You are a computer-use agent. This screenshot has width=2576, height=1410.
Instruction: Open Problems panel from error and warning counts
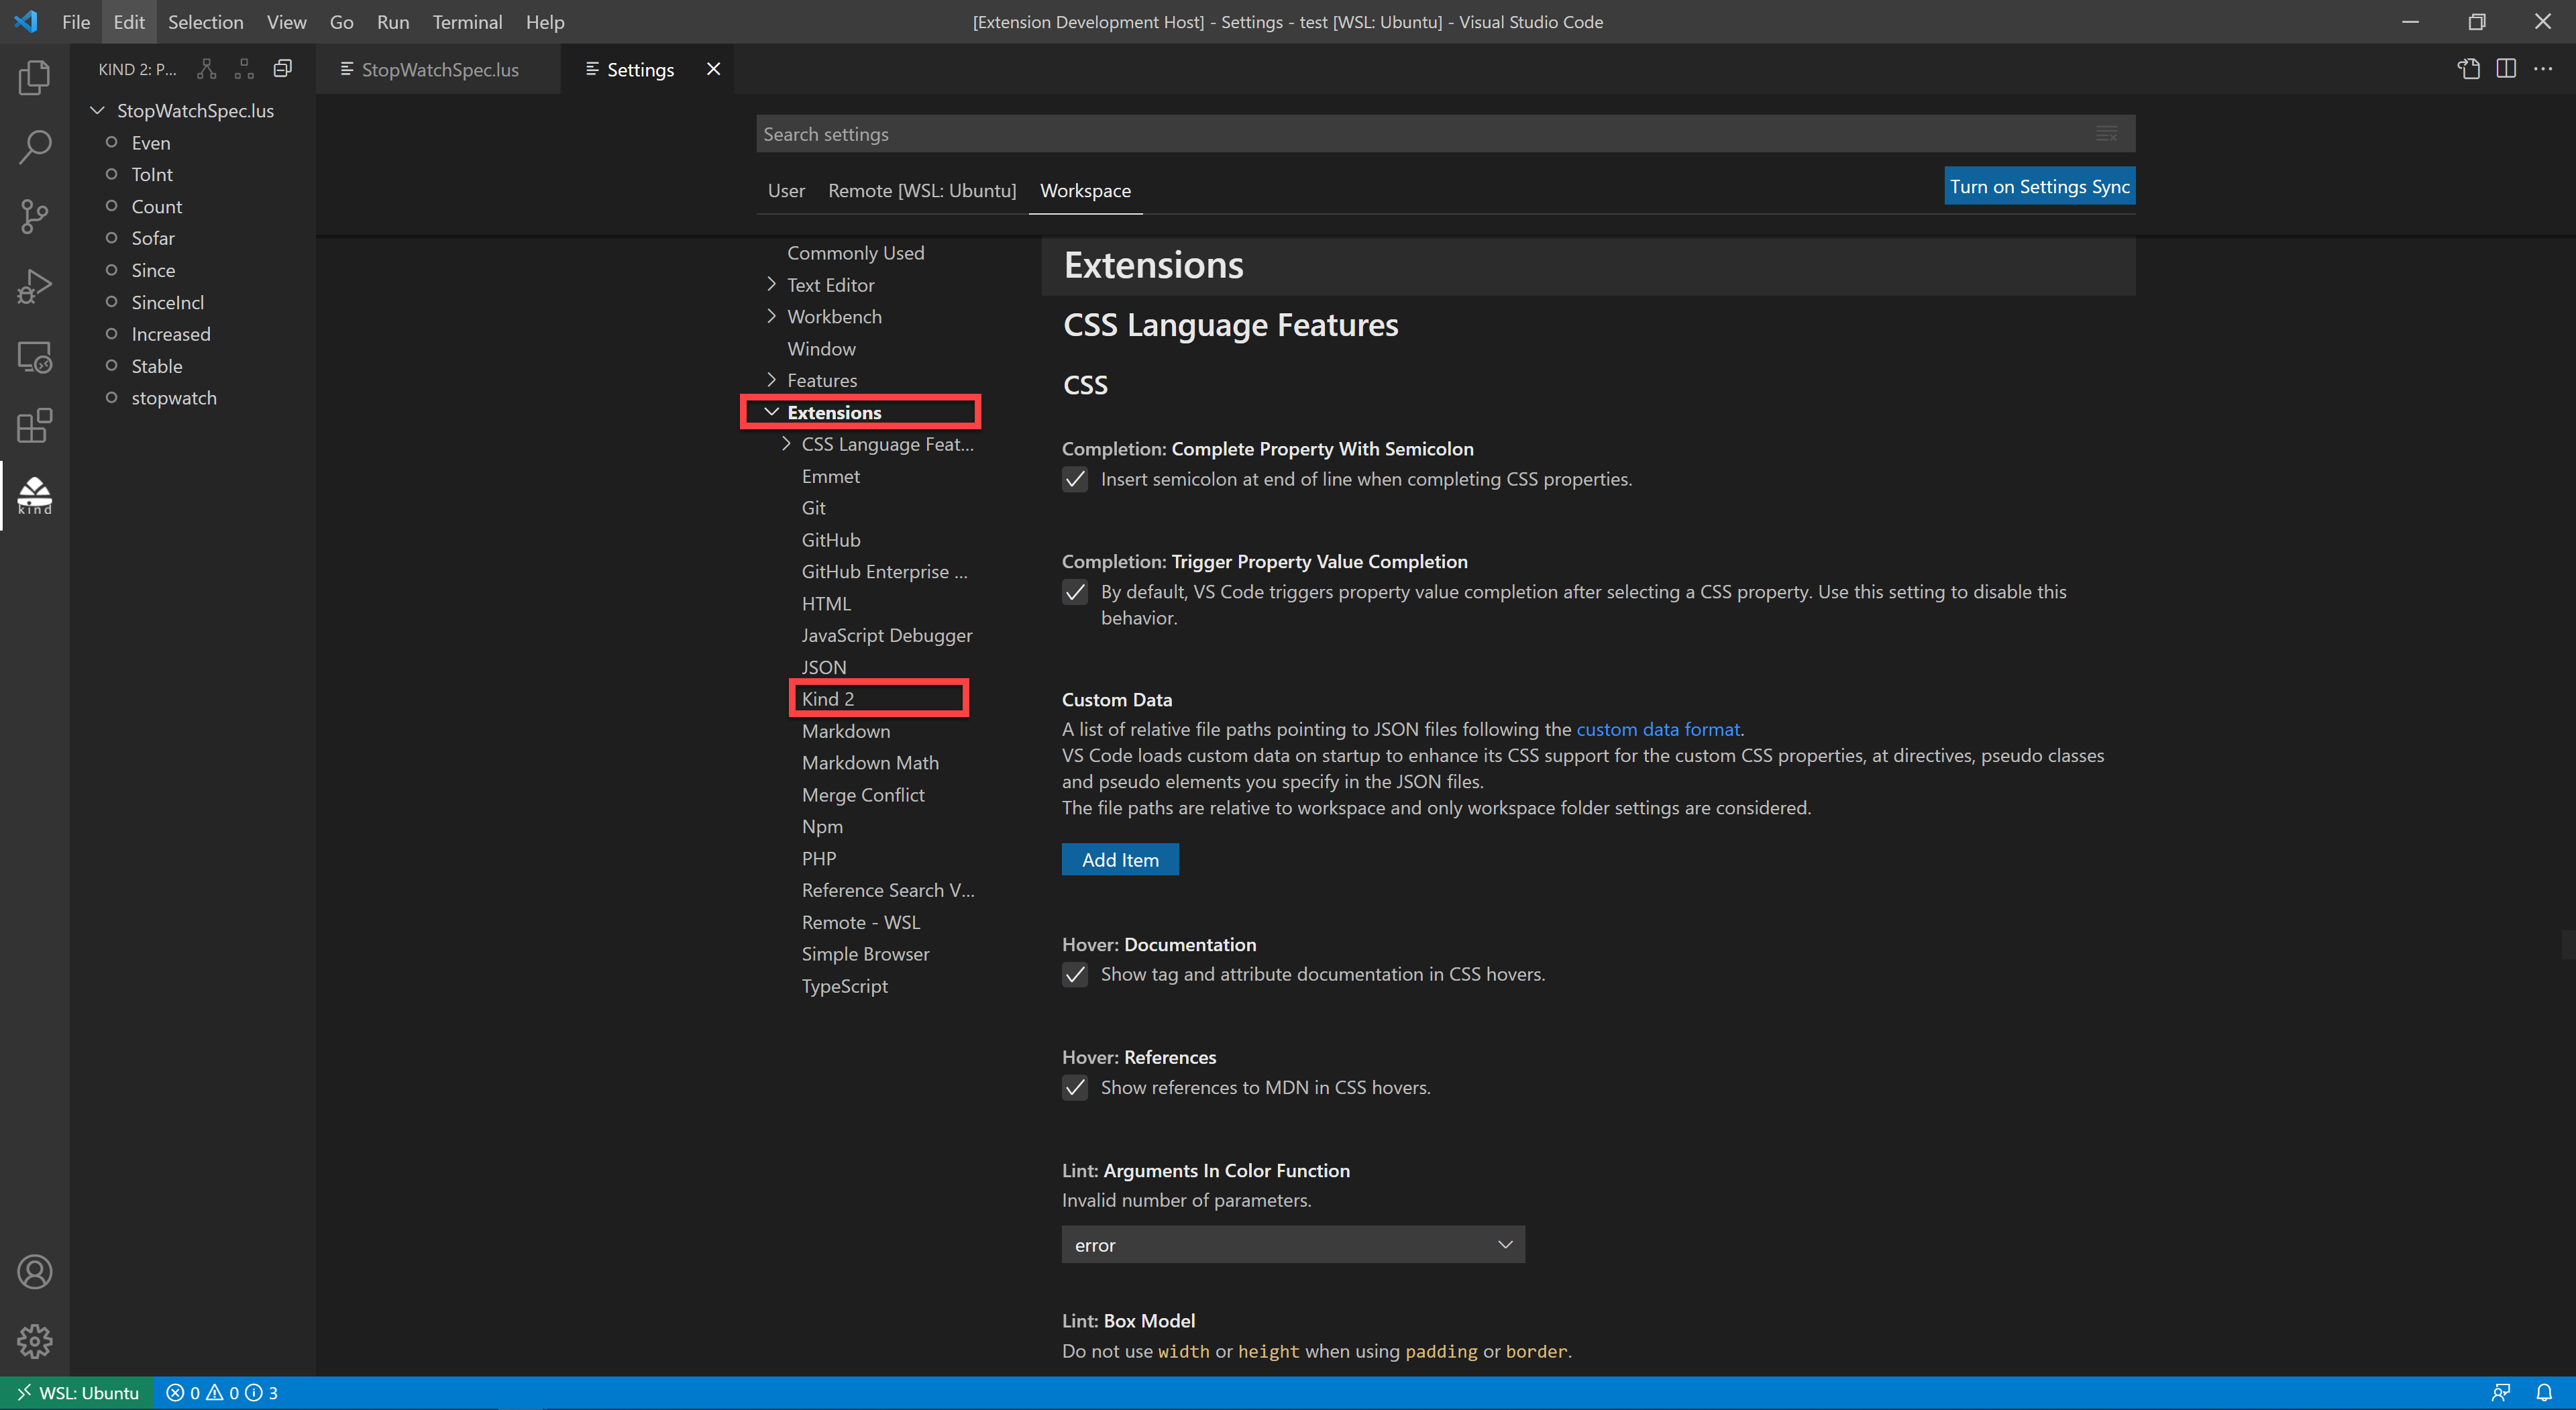[222, 1393]
